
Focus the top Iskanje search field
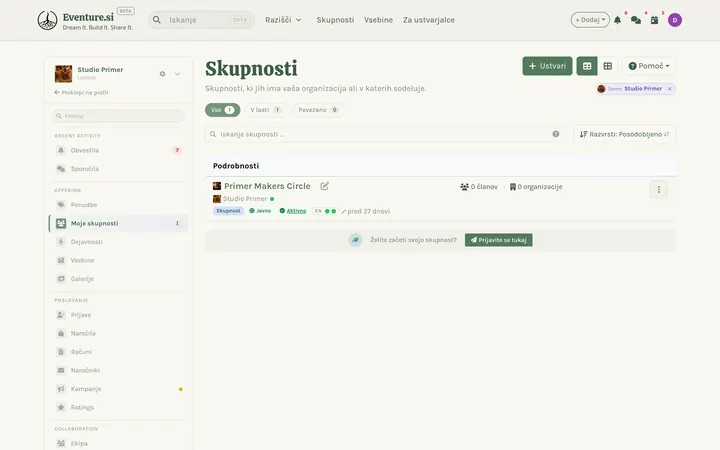point(201,20)
